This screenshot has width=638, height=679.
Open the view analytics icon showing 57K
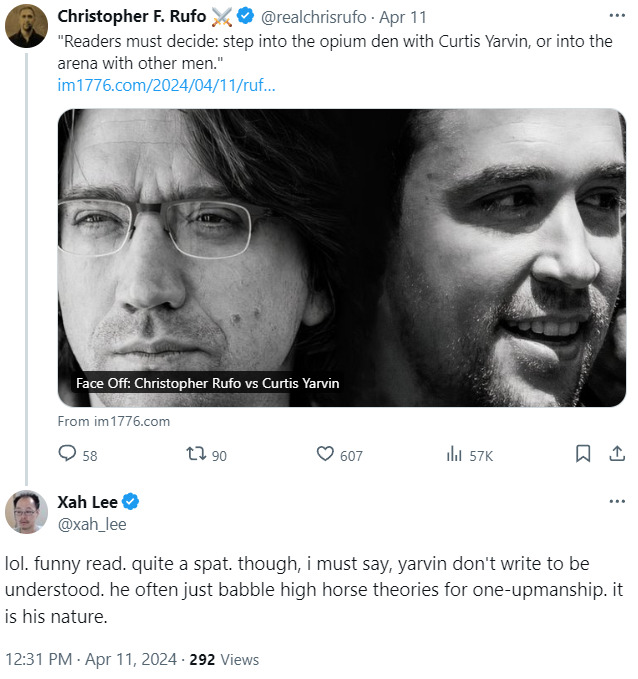454,454
